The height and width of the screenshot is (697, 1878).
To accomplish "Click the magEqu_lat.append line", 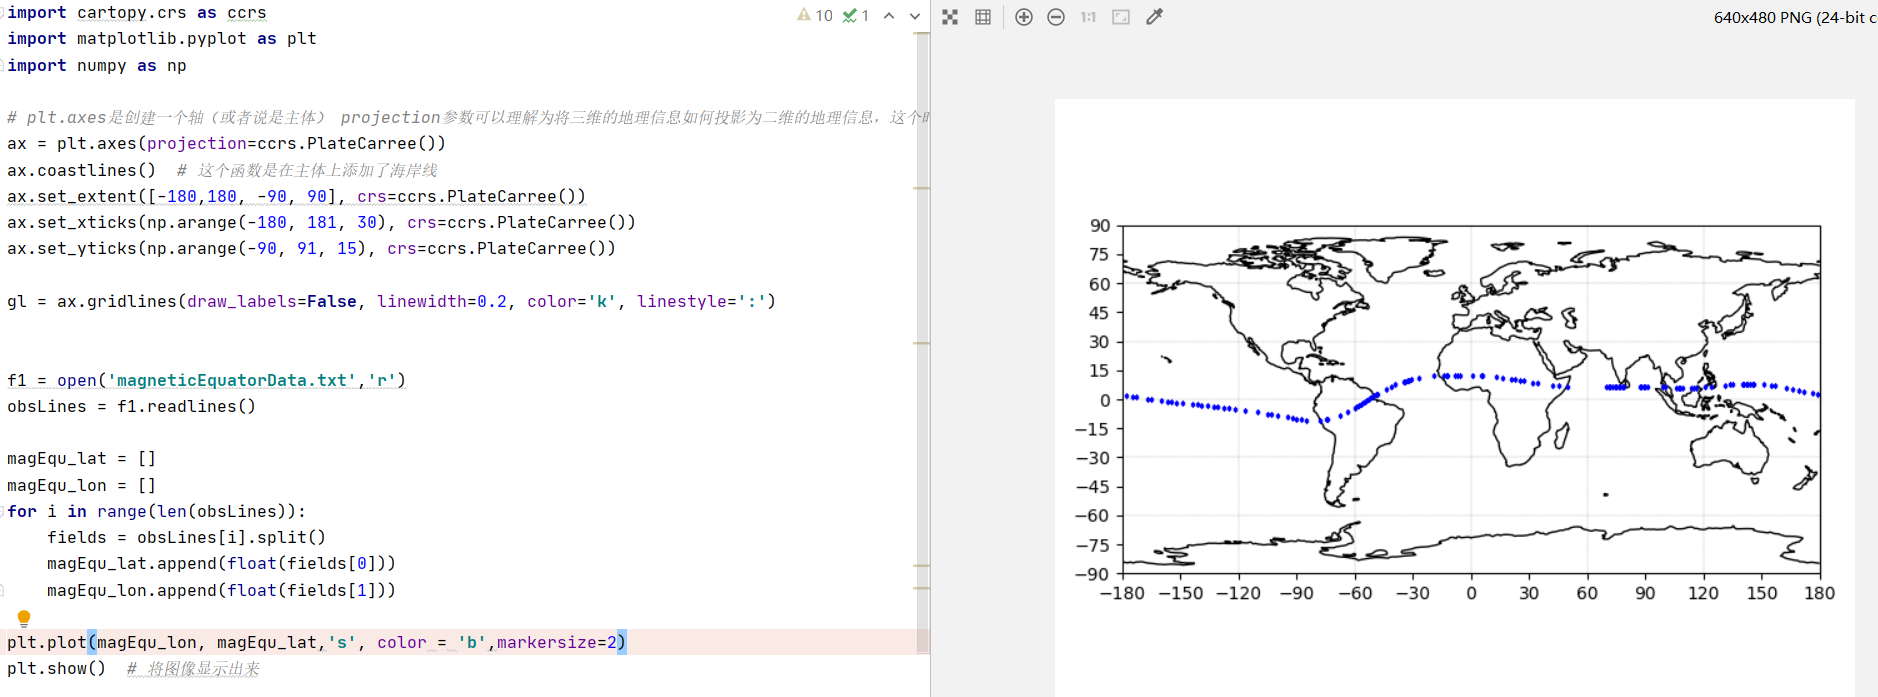I will pyautogui.click(x=222, y=564).
